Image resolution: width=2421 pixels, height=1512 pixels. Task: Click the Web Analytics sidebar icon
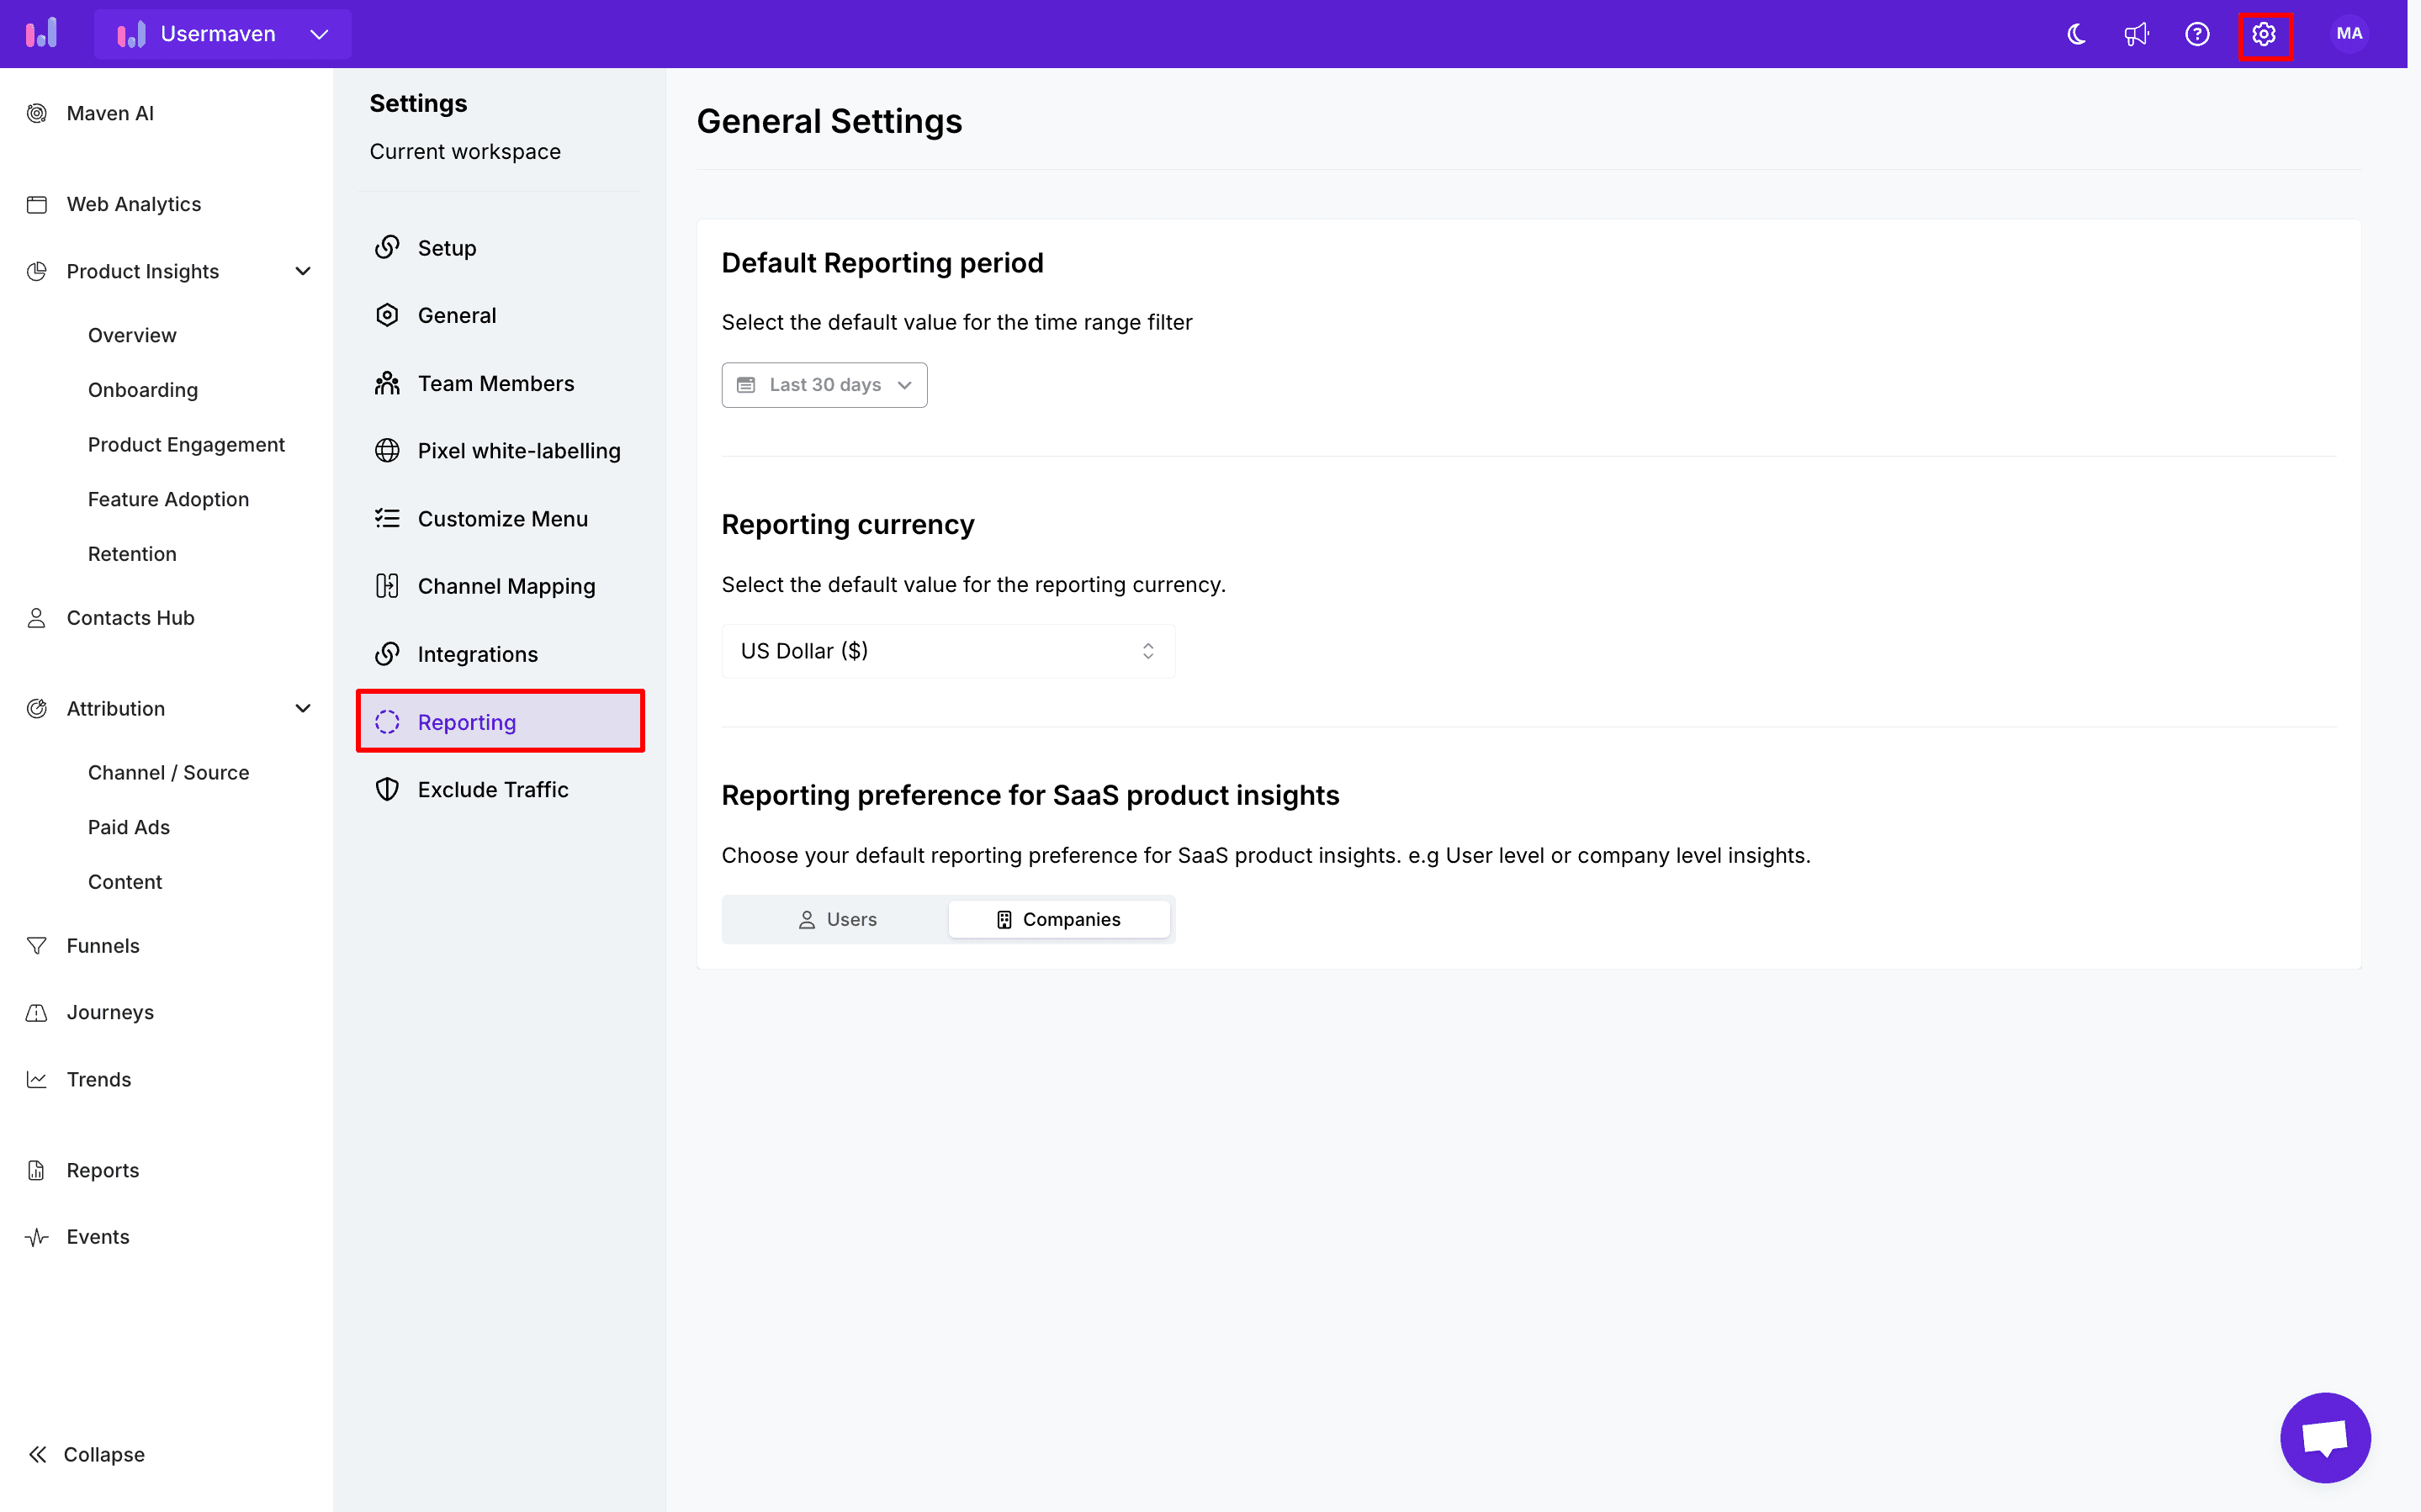click(x=39, y=204)
